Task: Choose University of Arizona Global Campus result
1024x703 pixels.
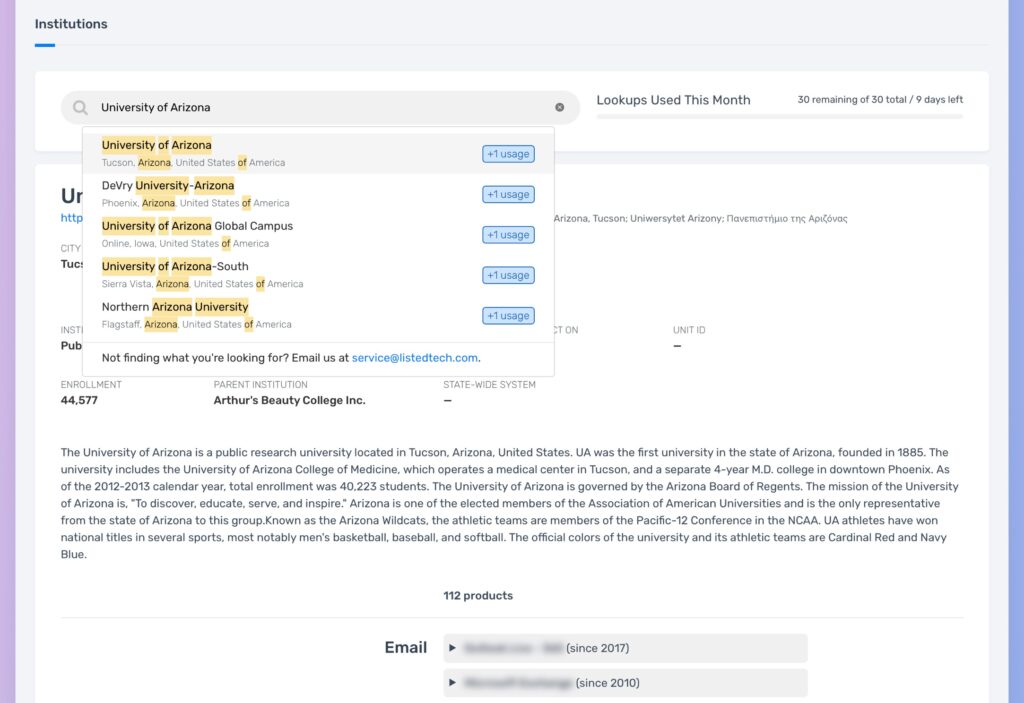Action: [x=318, y=235]
